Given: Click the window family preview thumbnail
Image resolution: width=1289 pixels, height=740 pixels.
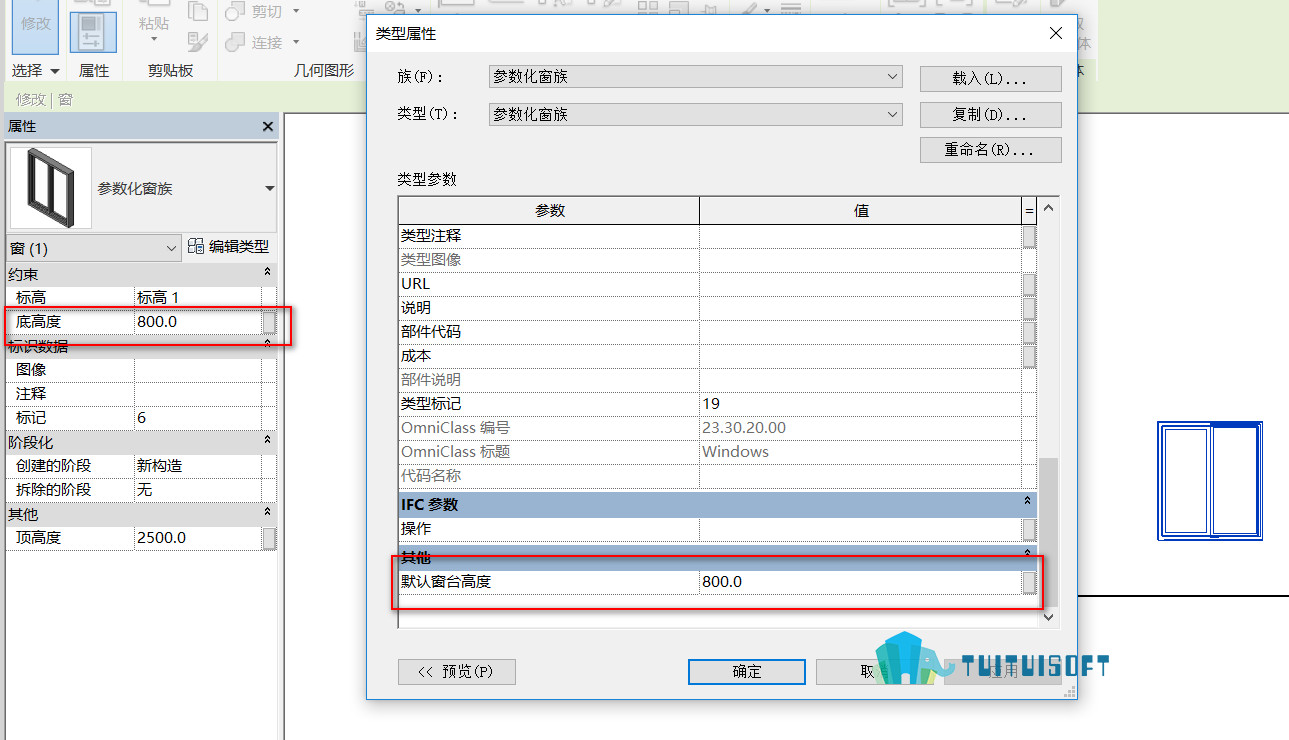Looking at the screenshot, I should (51, 188).
